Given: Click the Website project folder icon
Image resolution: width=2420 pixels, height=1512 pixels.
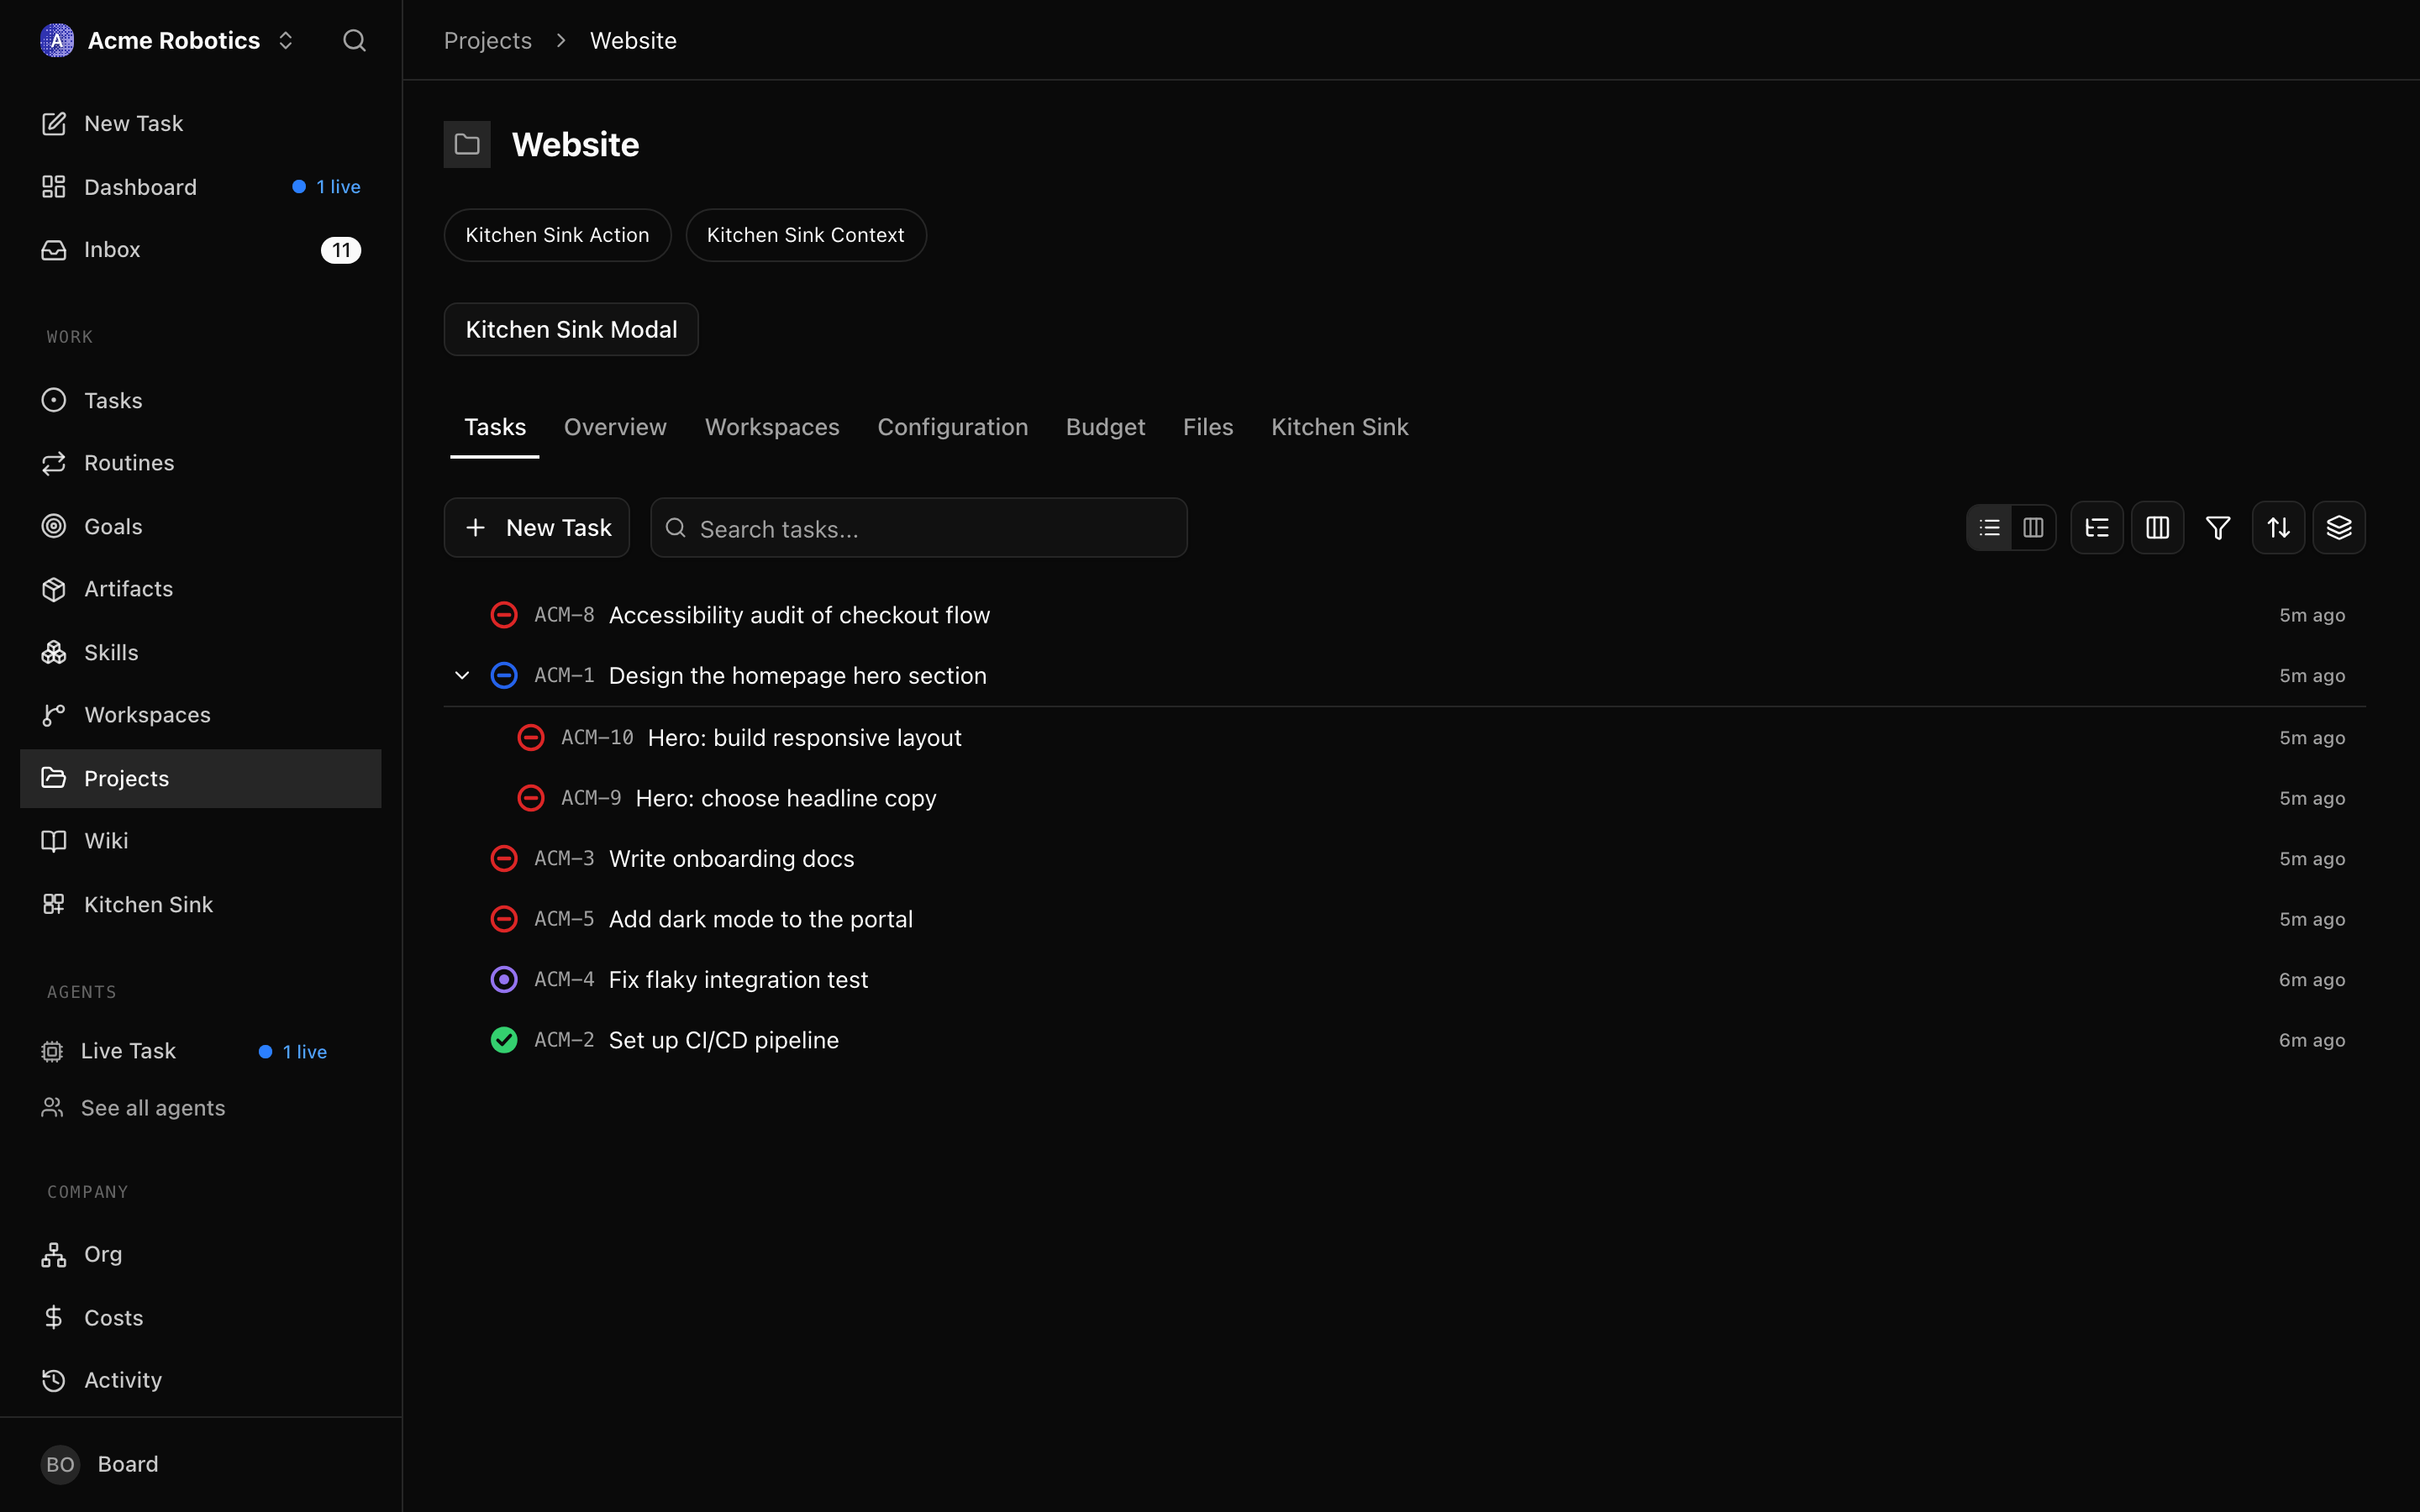Looking at the screenshot, I should coord(467,144).
